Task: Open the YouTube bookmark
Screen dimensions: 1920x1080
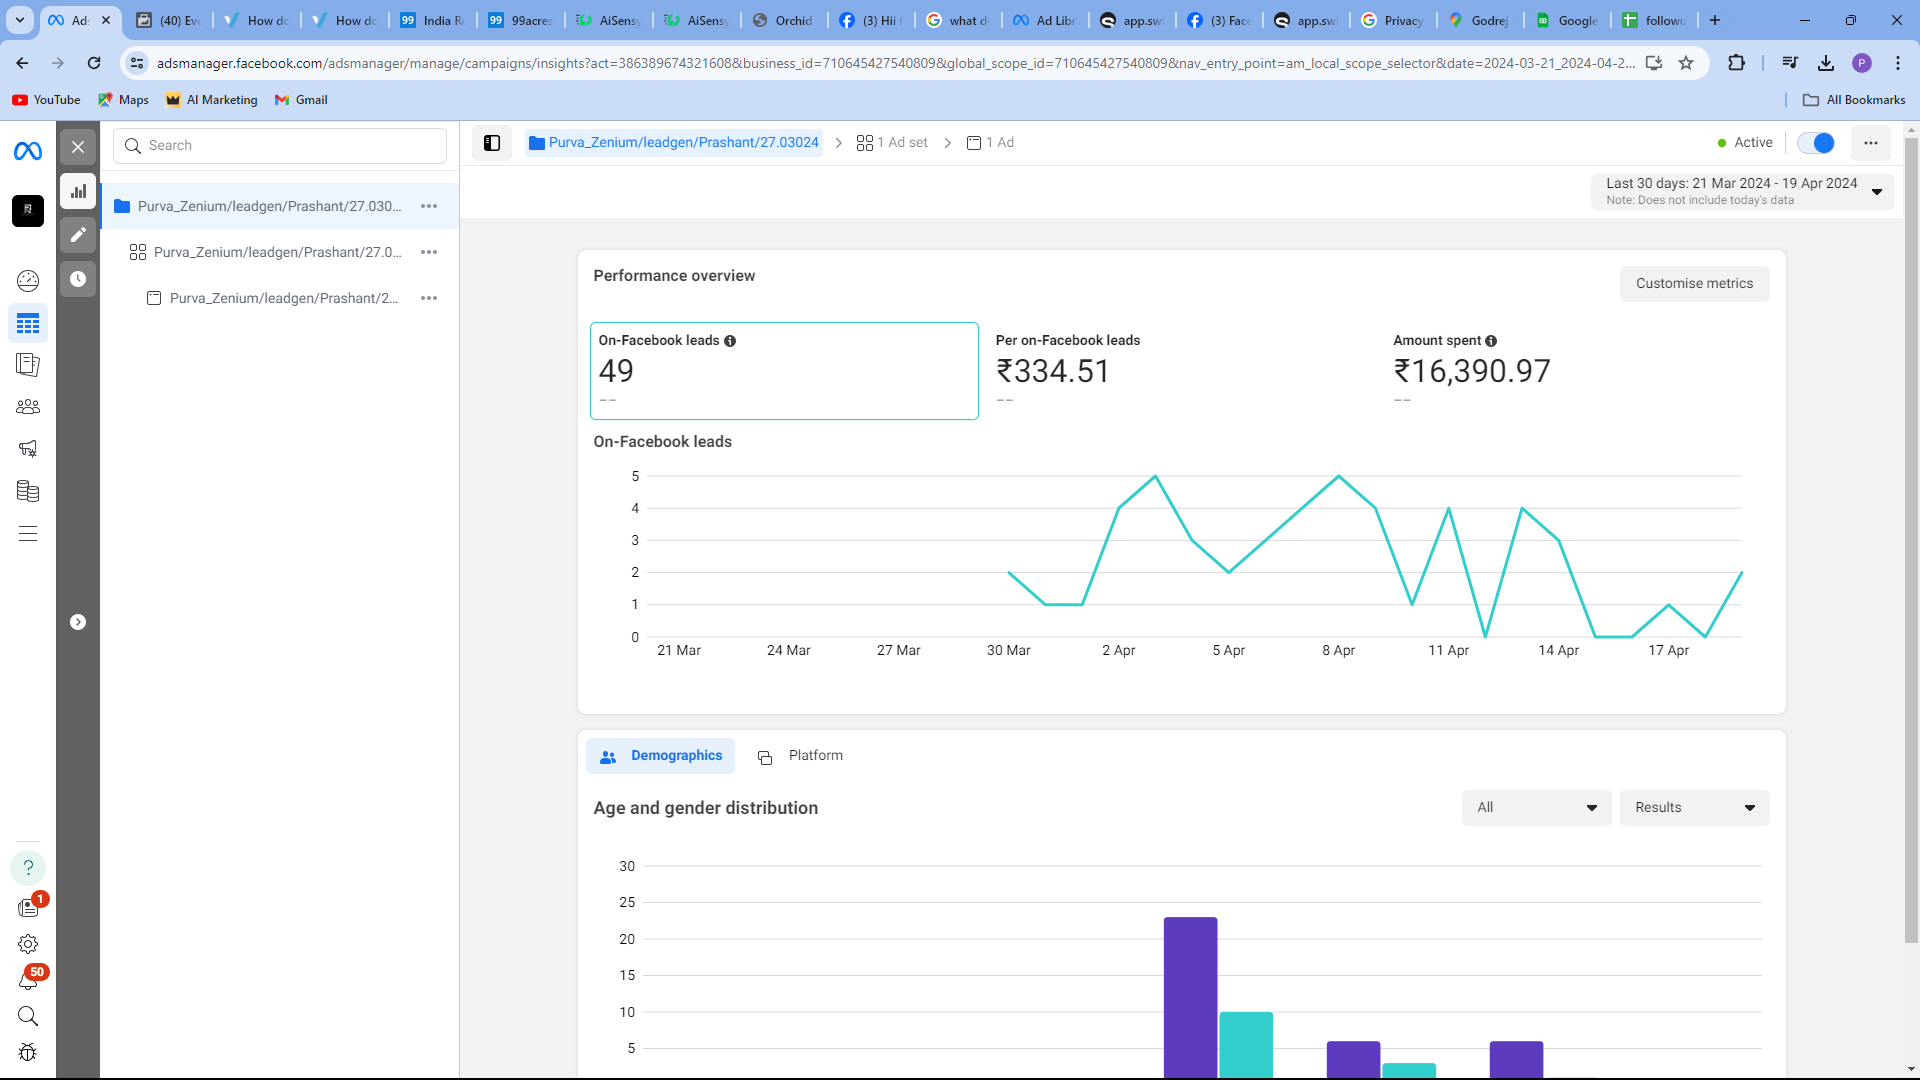Action: [46, 100]
